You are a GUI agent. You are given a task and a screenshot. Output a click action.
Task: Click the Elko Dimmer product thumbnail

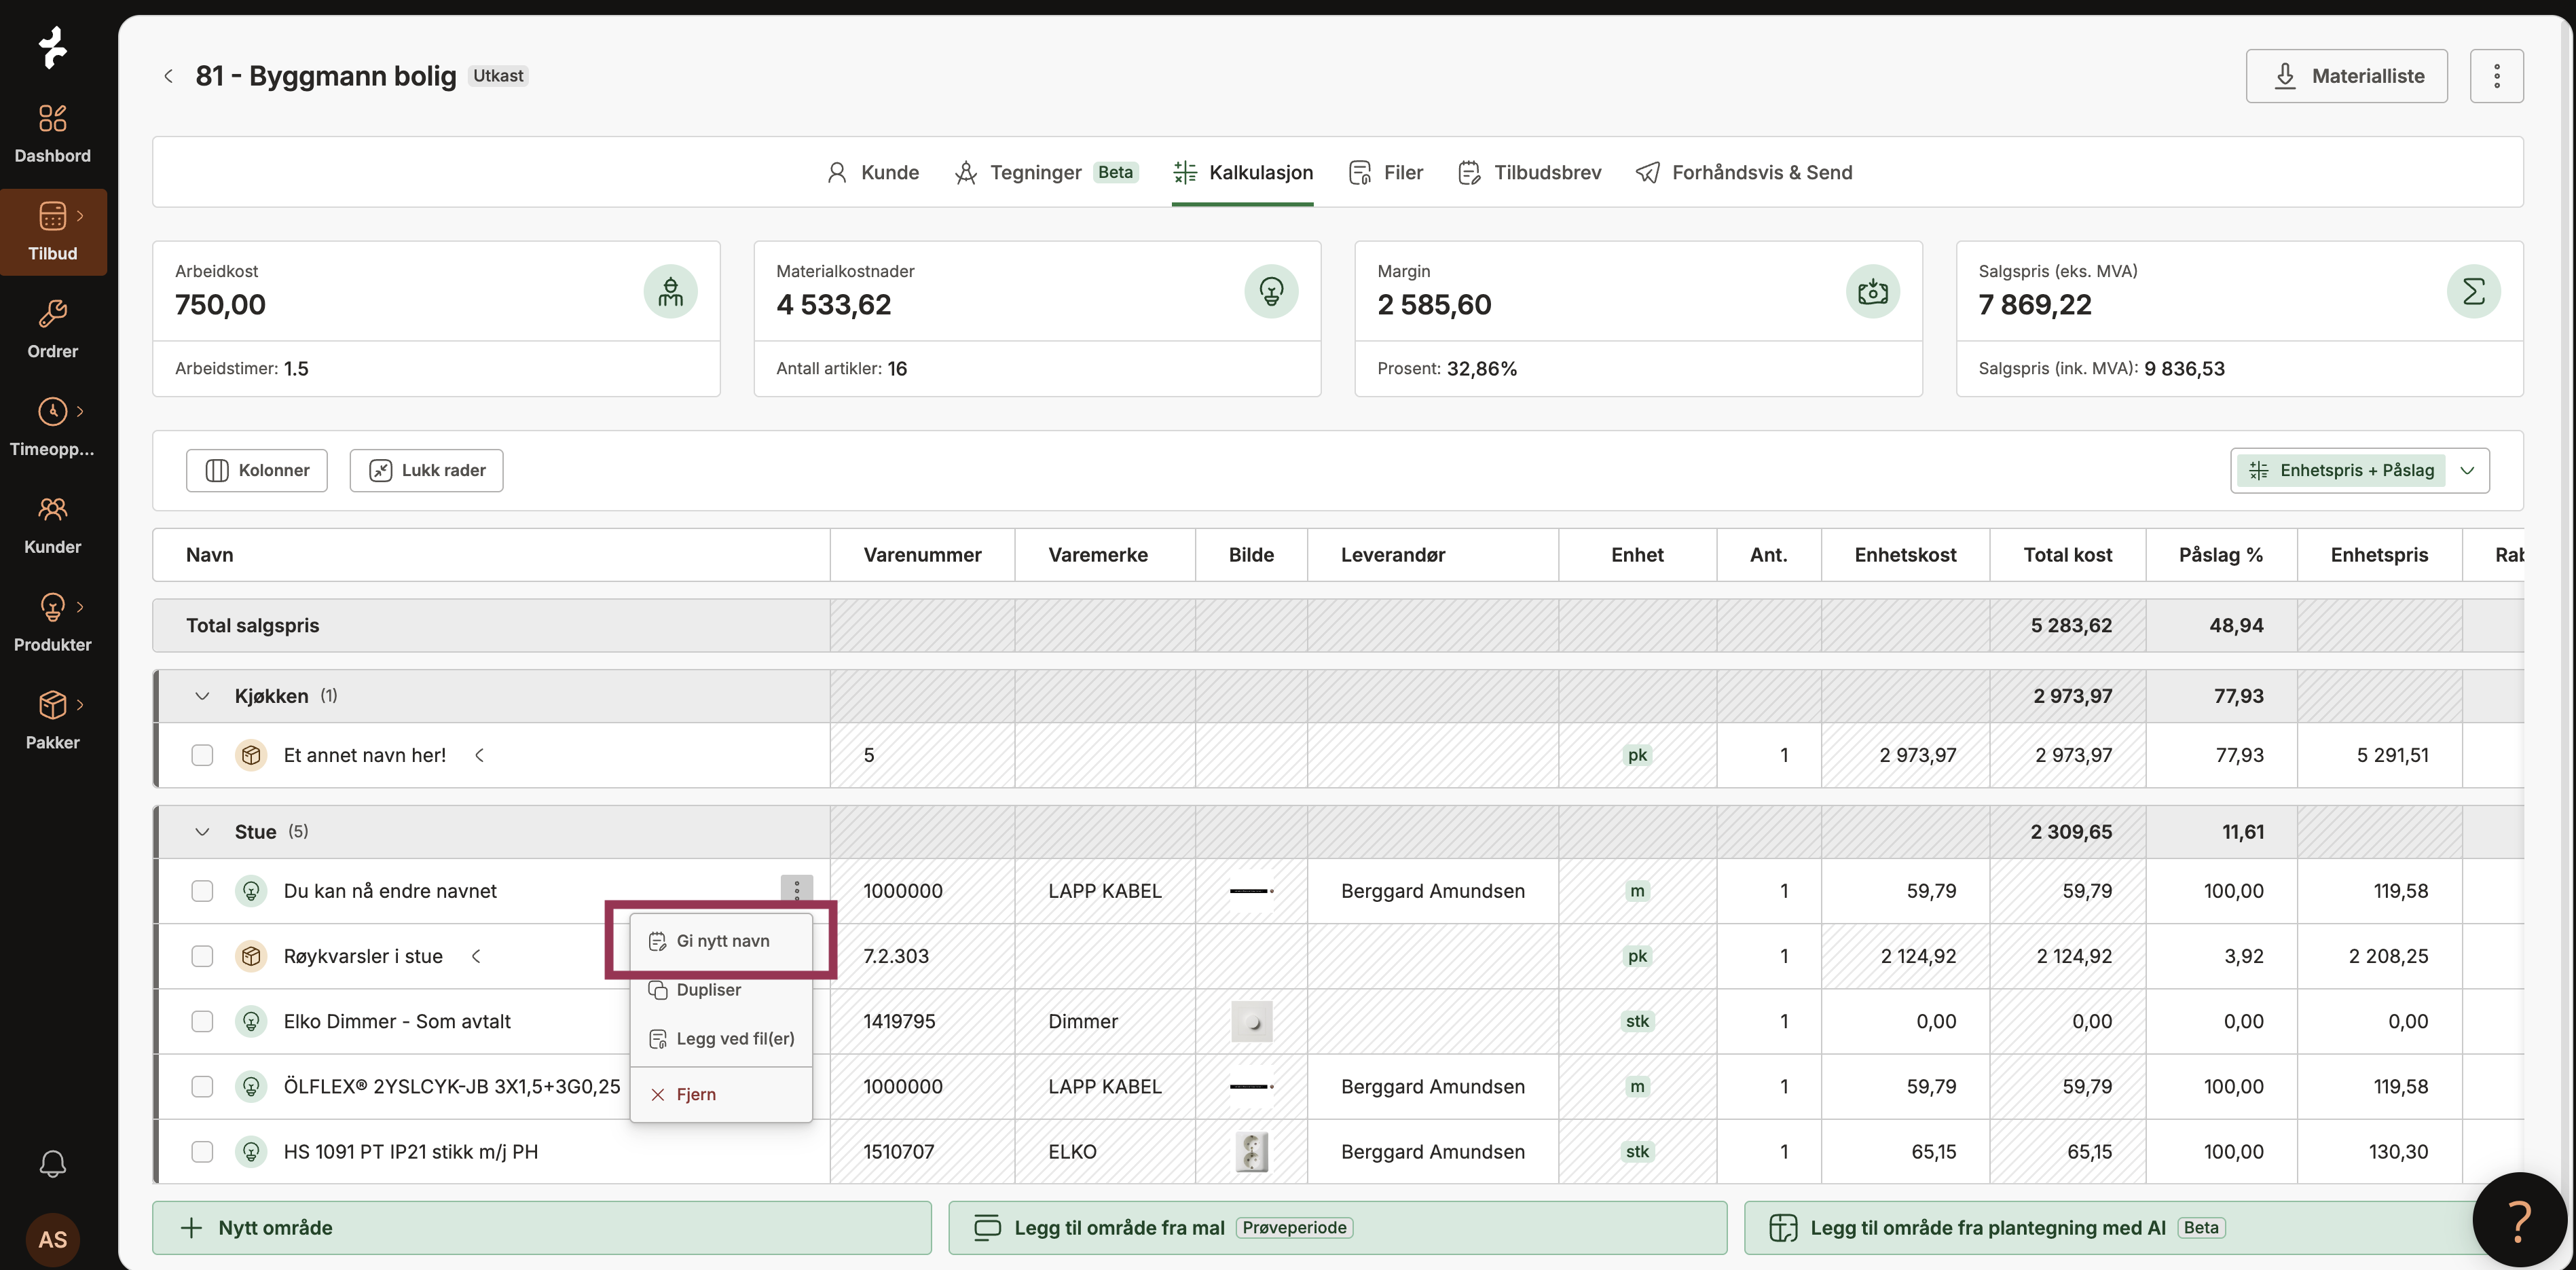(1251, 1021)
